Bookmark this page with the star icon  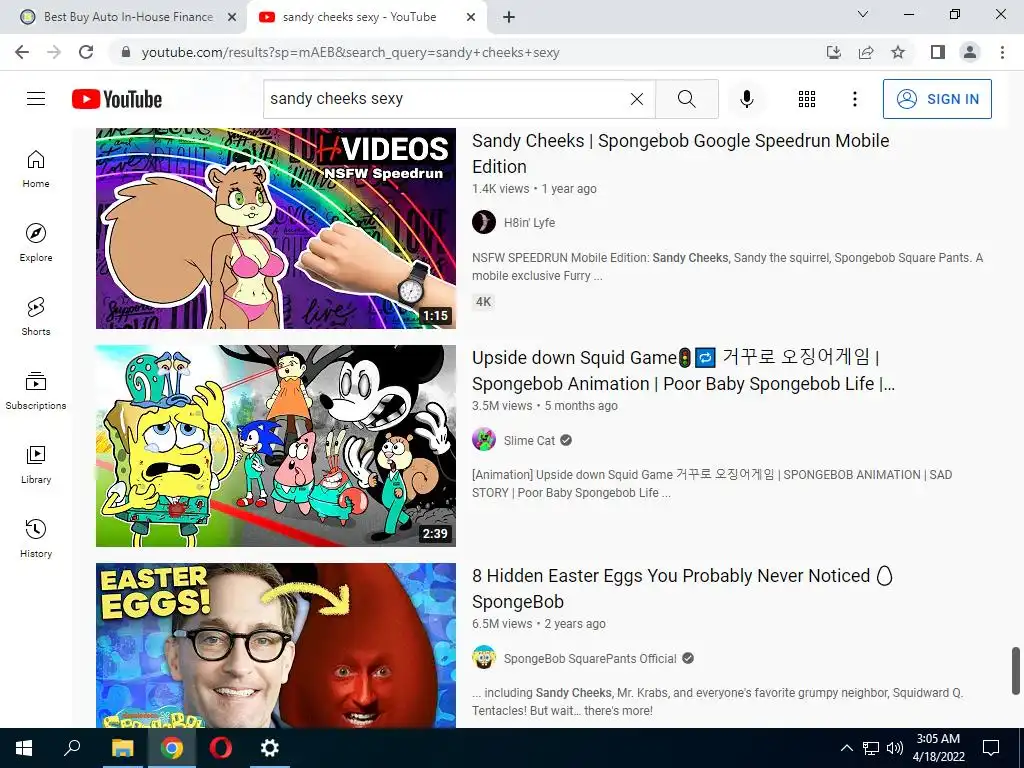click(x=898, y=52)
